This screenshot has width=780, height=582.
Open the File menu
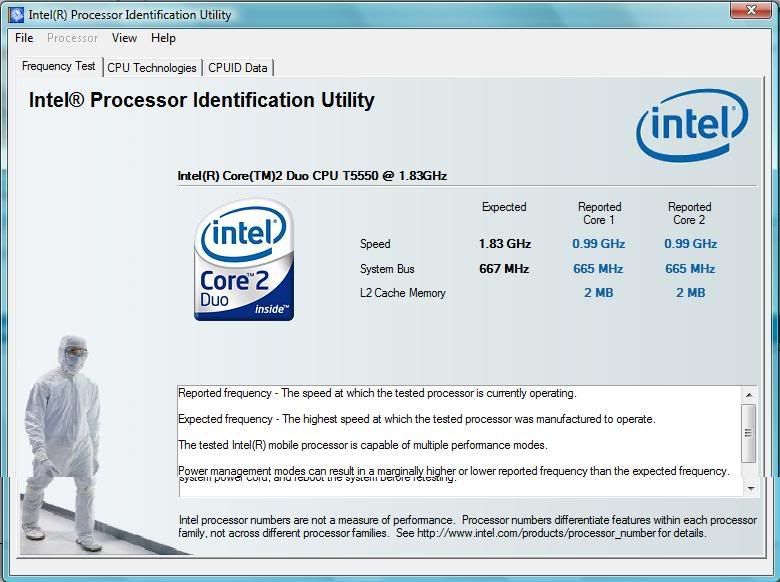(x=24, y=38)
